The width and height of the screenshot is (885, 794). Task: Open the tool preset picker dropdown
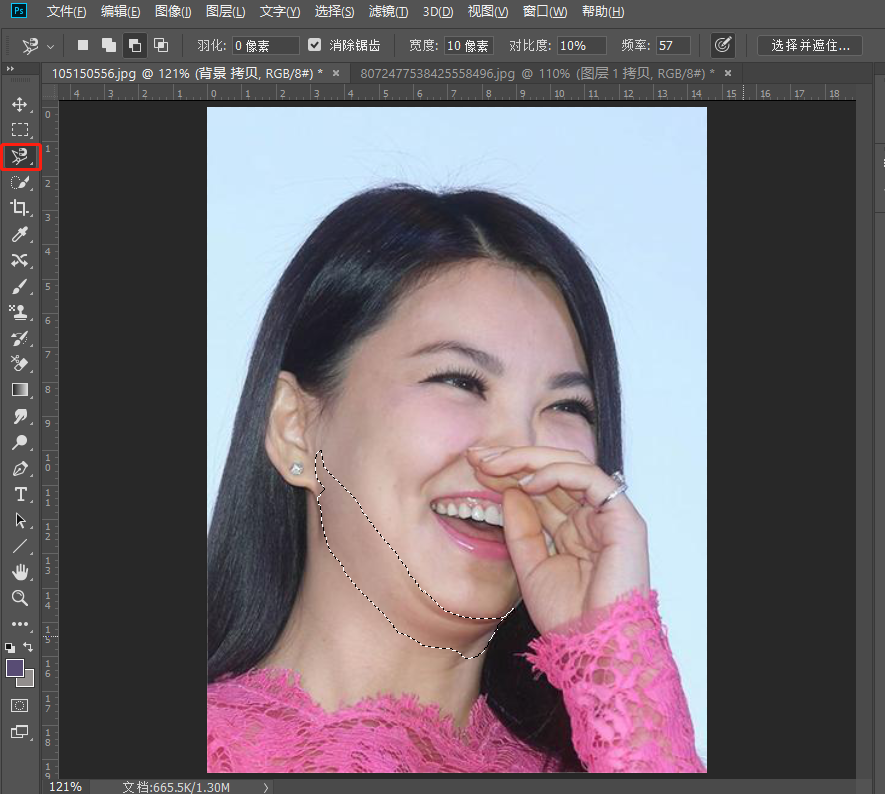[38, 46]
